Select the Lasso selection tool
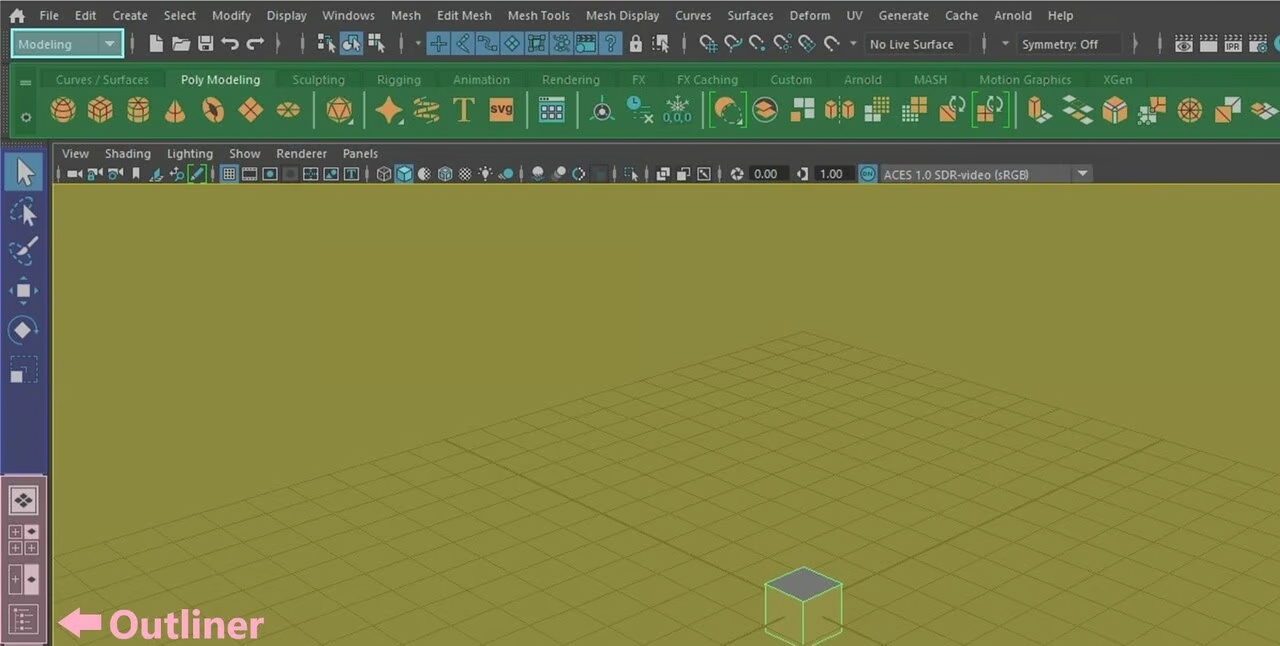 pyautogui.click(x=23, y=211)
